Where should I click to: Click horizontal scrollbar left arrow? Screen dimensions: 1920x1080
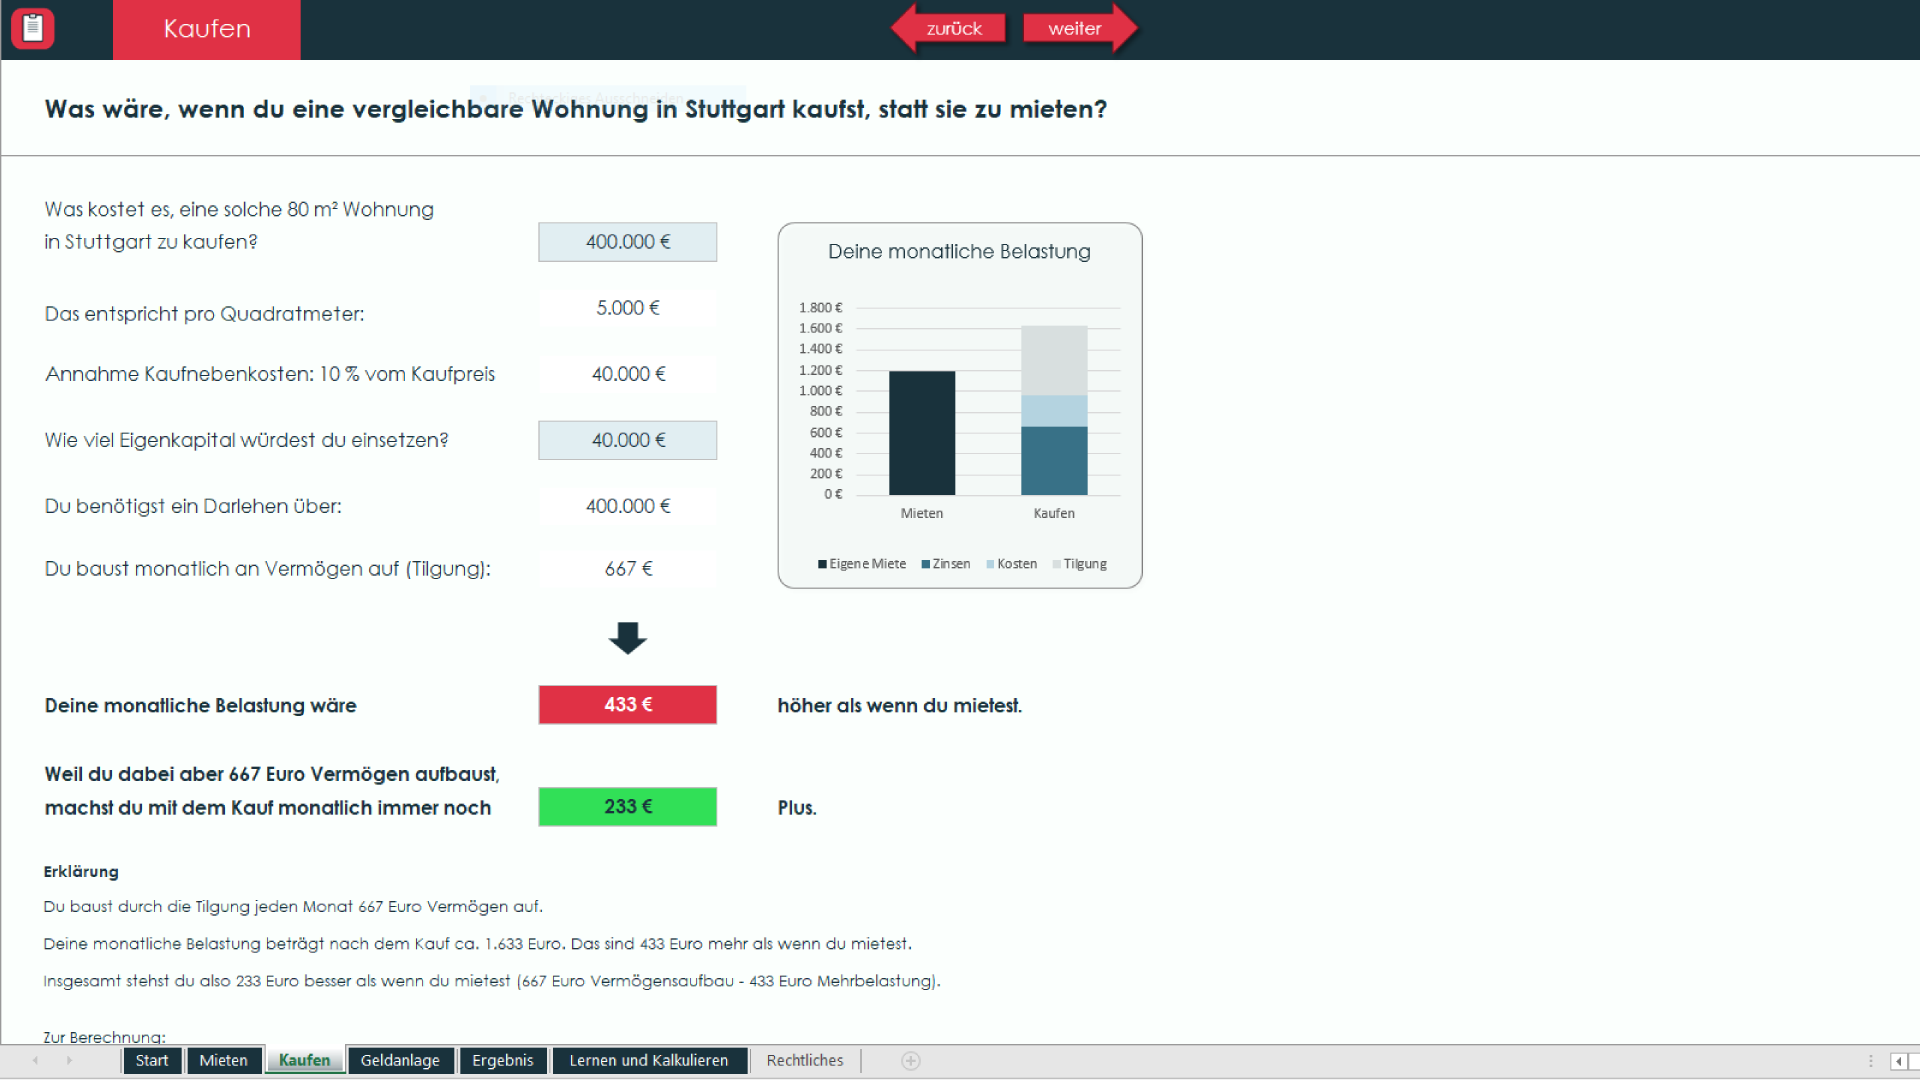pos(1898,1062)
